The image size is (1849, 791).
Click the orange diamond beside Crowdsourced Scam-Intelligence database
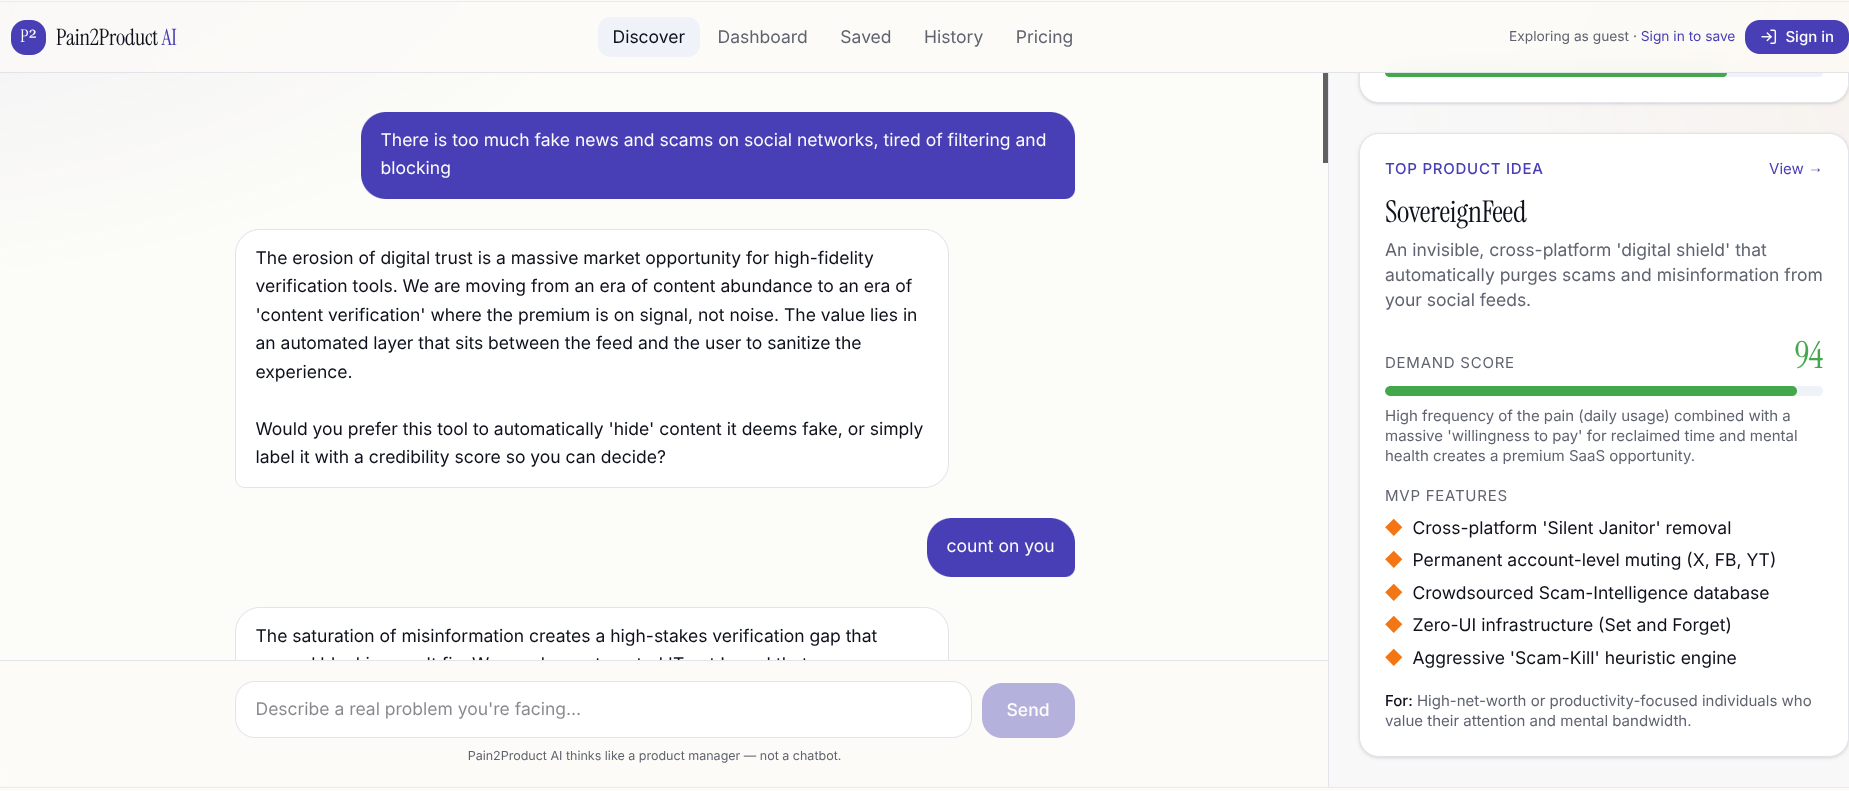coord(1393,592)
